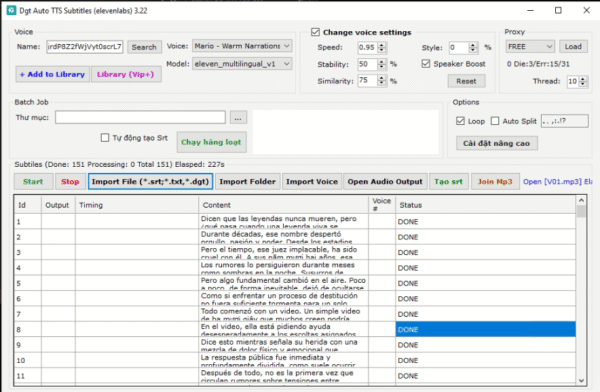600x392 pixels.
Task: Click the Status column header
Action: 485,205
